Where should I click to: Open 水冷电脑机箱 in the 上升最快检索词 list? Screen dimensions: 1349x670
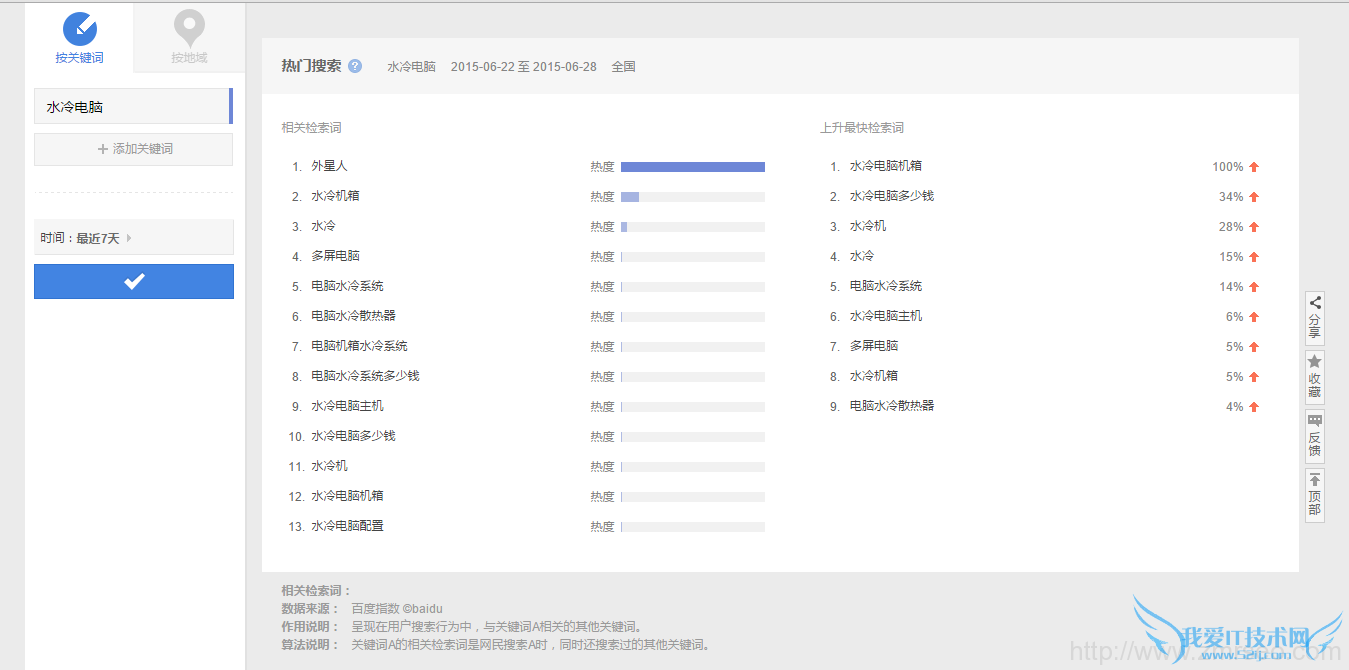[886, 166]
